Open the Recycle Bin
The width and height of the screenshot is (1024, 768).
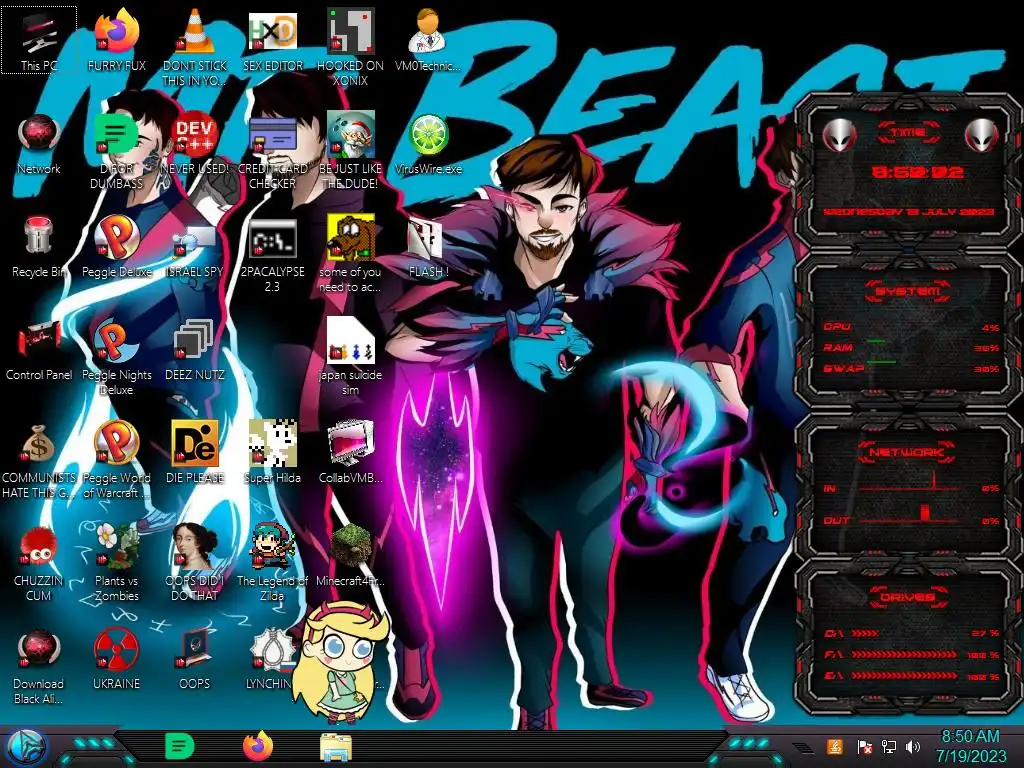click(39, 247)
